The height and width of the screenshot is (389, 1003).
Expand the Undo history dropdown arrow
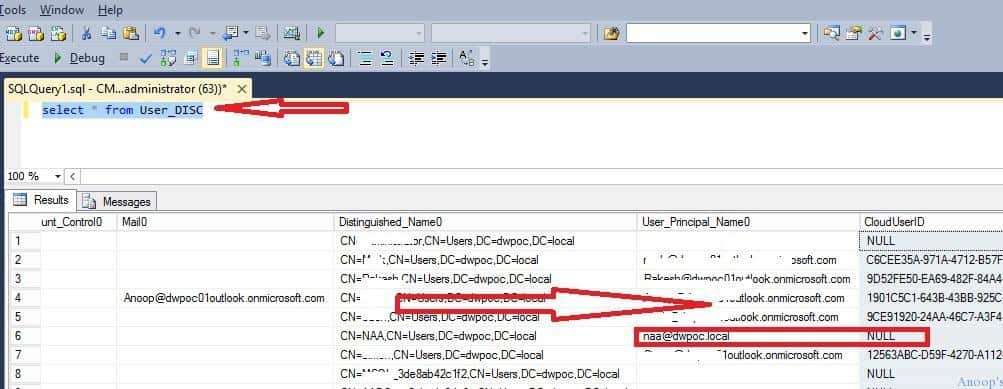[x=178, y=33]
